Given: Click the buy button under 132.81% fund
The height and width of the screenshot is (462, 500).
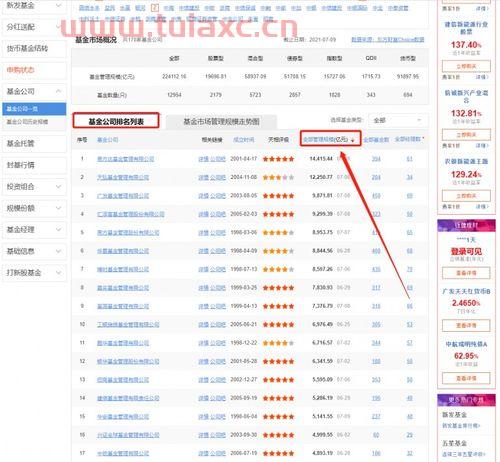Looking at the screenshot, I should (466, 135).
